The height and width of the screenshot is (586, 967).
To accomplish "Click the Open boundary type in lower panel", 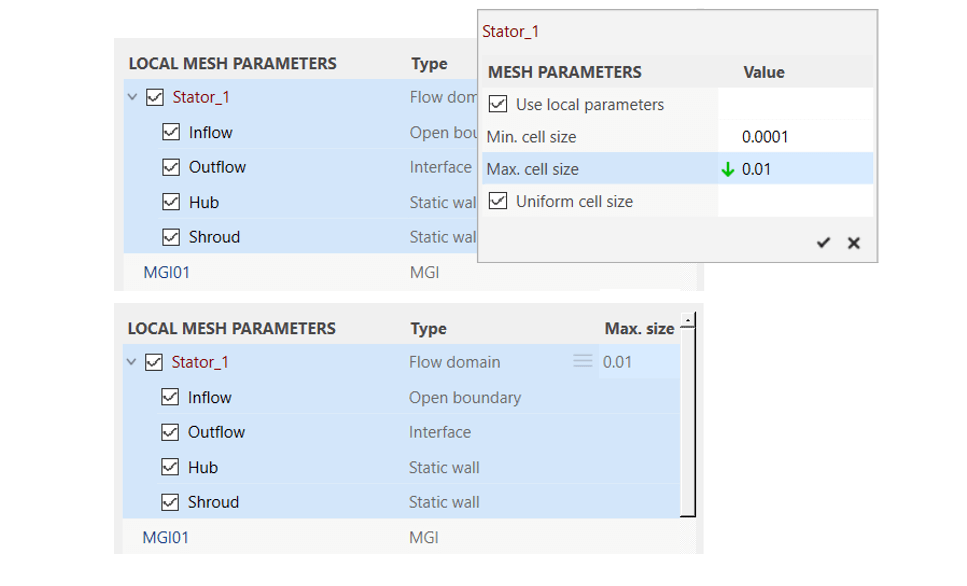I will tap(465, 397).
